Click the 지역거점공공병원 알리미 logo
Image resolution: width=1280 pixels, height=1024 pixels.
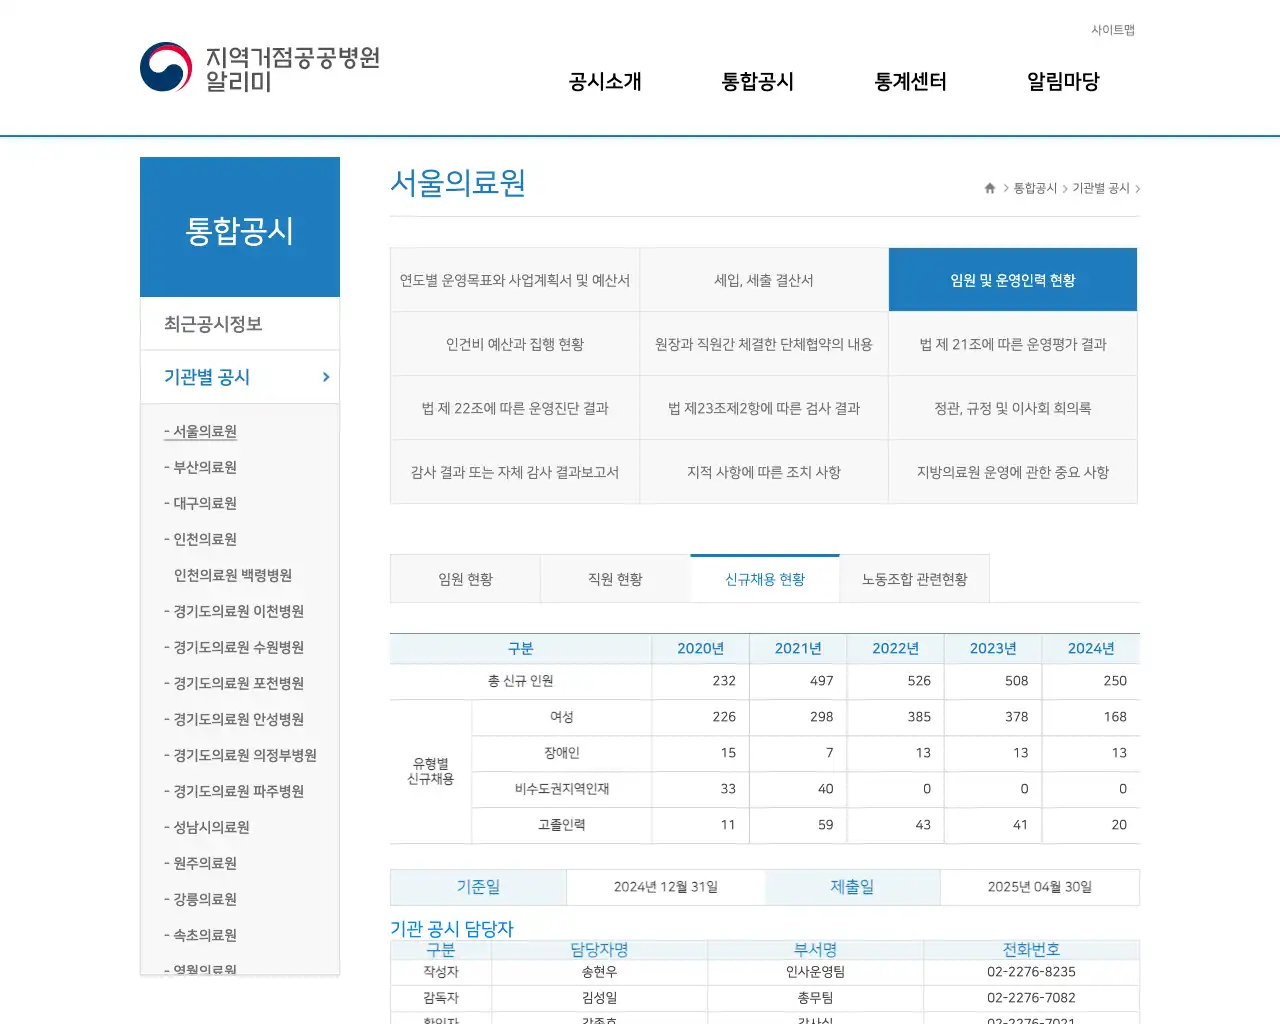258,67
